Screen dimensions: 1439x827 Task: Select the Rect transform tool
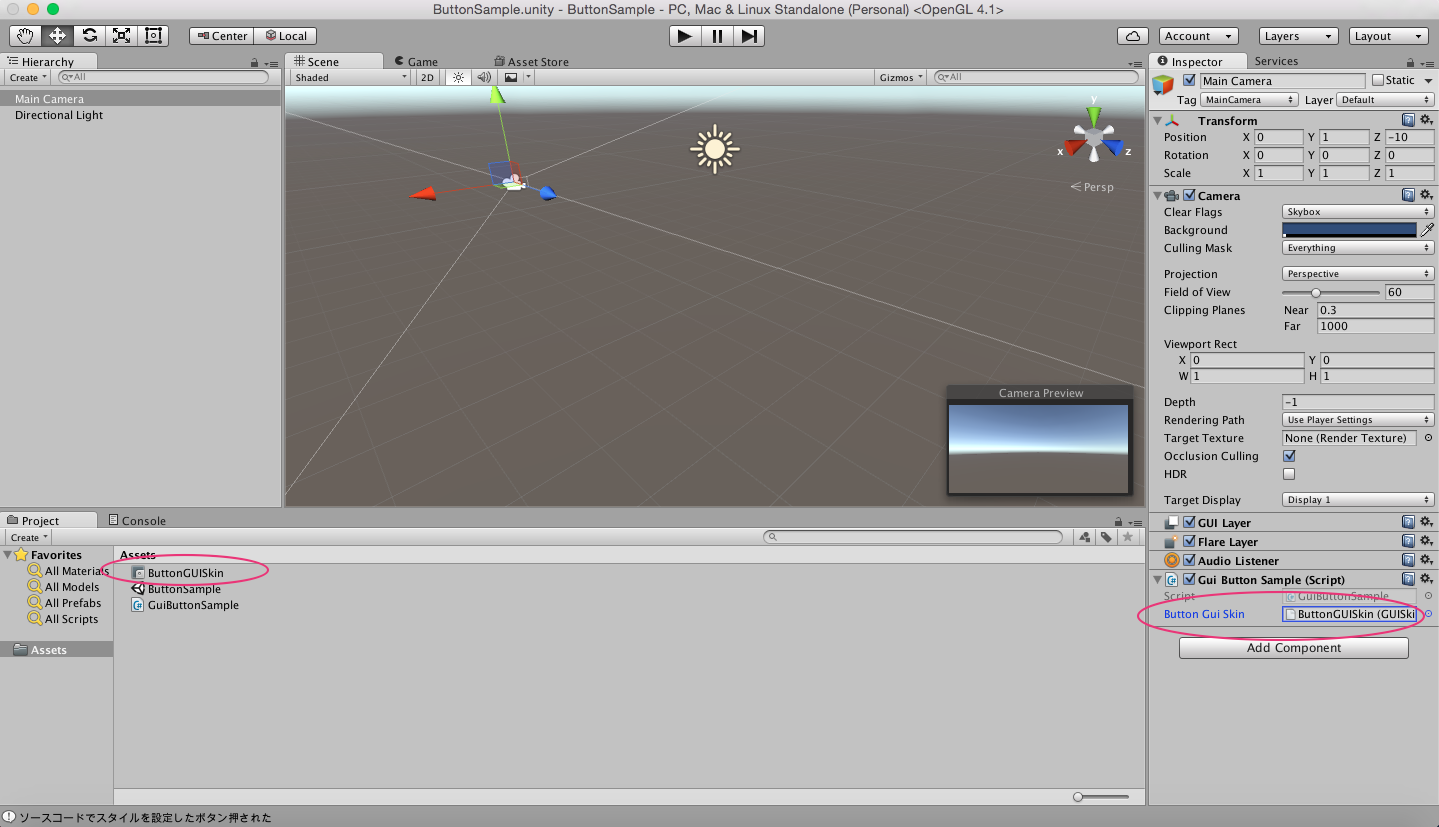point(153,35)
